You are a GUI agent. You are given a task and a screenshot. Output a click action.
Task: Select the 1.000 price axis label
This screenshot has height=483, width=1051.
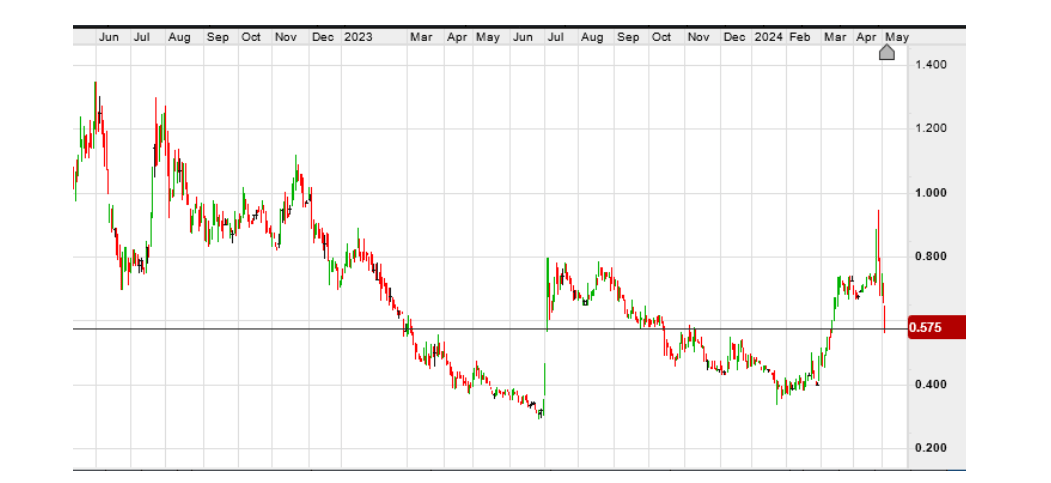click(x=930, y=193)
